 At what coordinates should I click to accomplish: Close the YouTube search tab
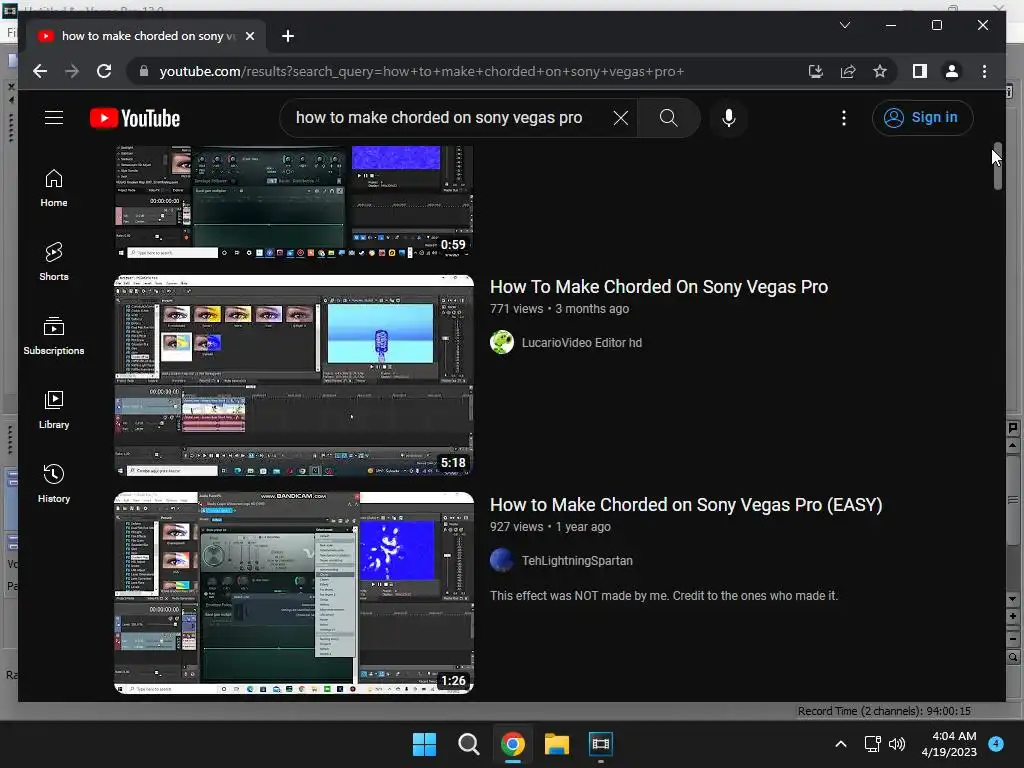pos(249,36)
